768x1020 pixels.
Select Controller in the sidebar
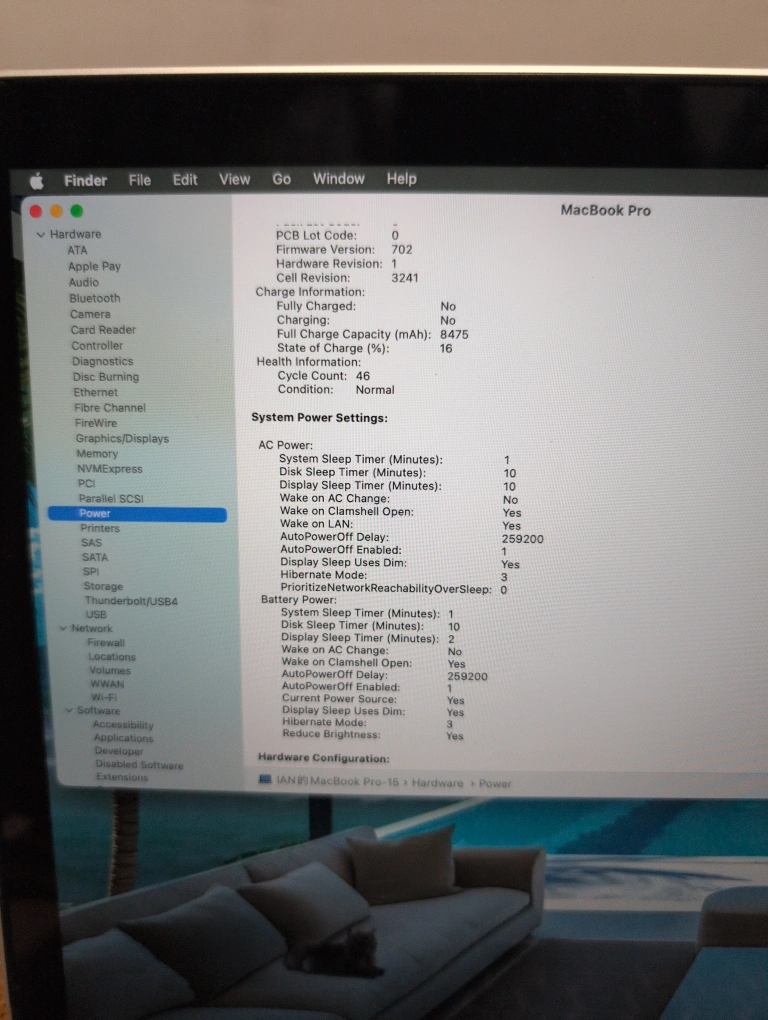tap(98, 345)
